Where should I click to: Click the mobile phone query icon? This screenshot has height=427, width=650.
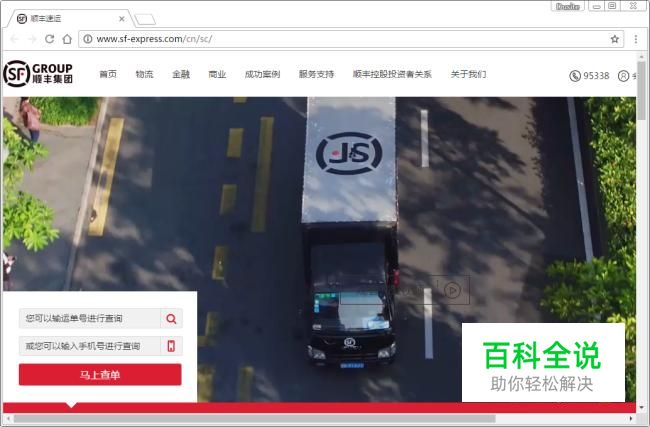pos(171,346)
